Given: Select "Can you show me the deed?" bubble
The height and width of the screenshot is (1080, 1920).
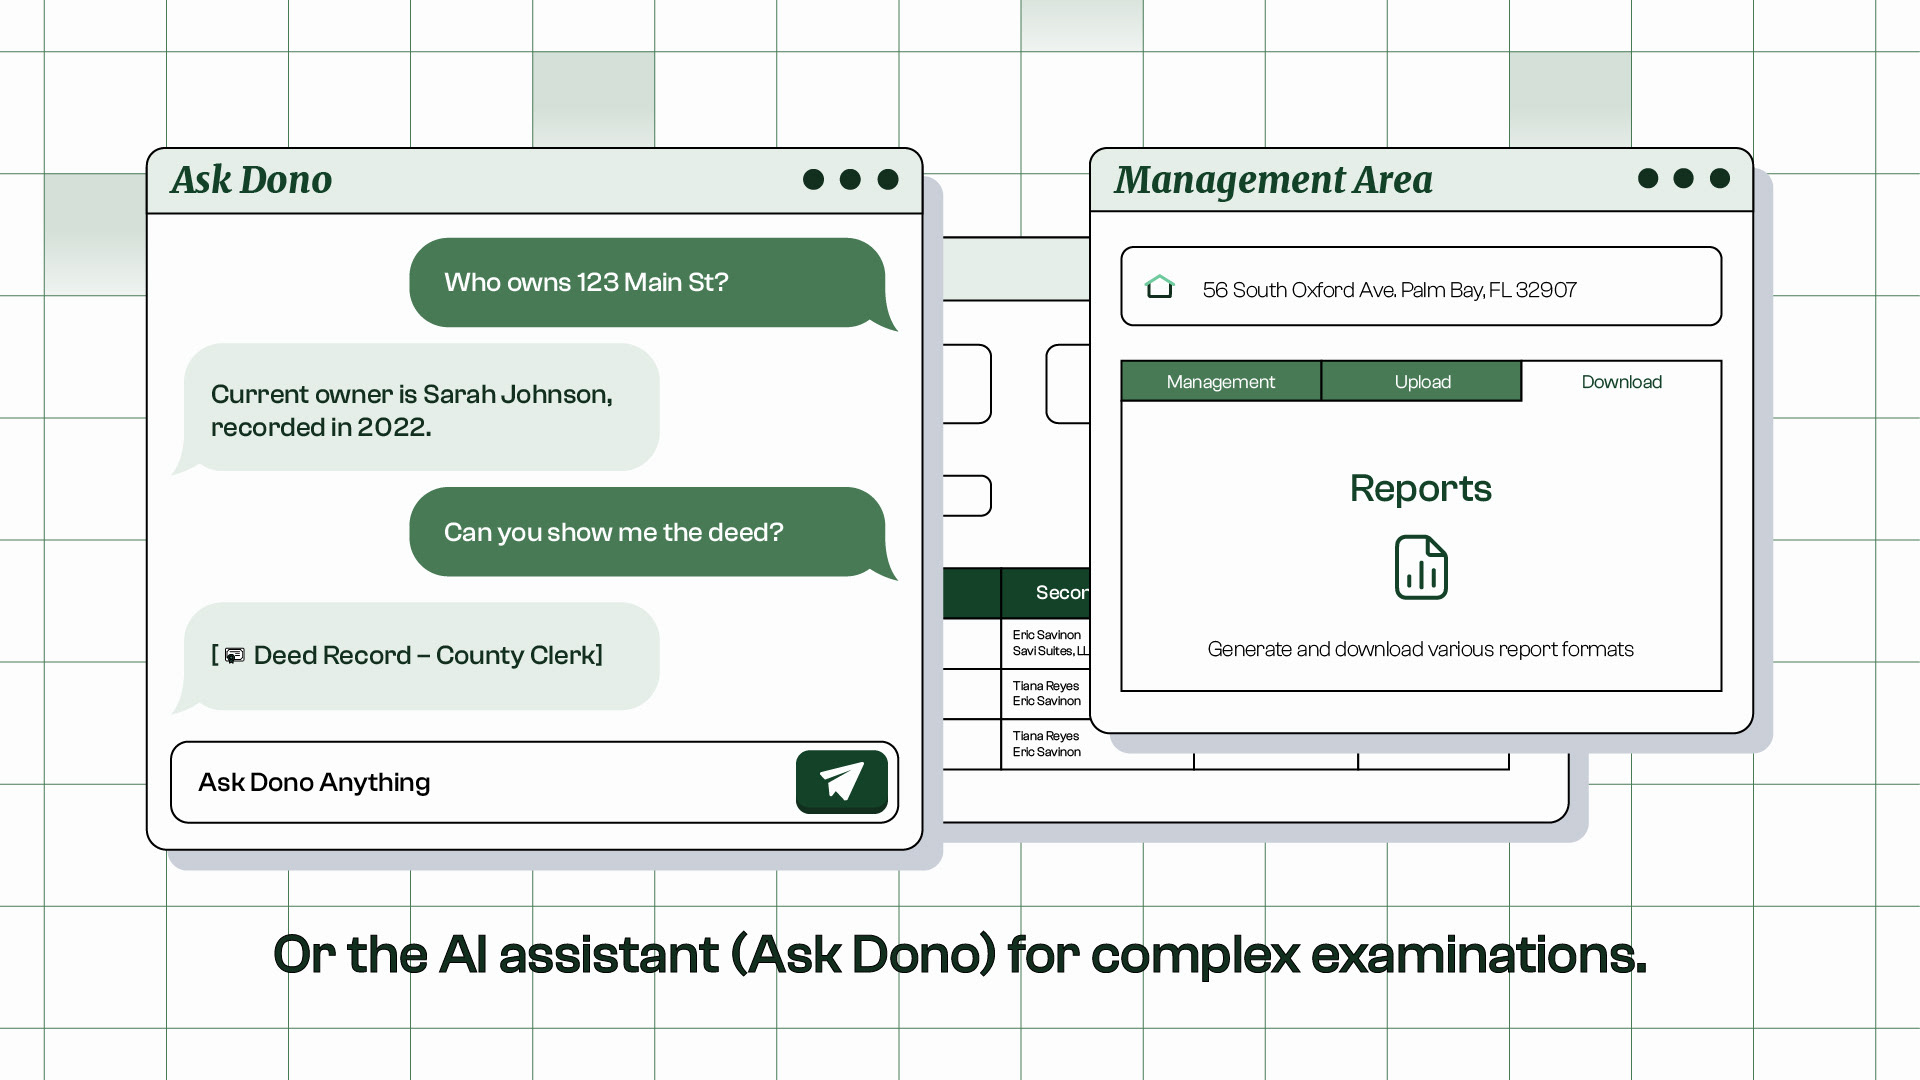Looking at the screenshot, I should click(x=646, y=532).
